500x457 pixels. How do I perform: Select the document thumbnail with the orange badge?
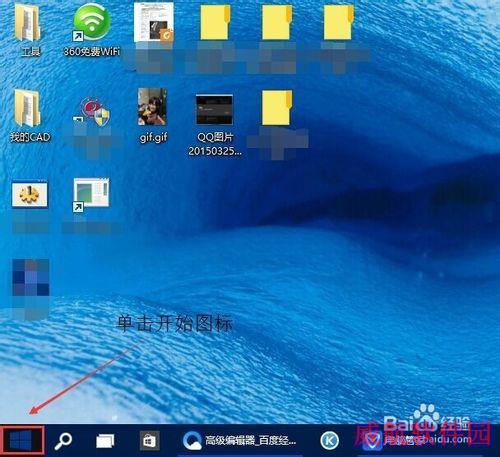(x=154, y=23)
